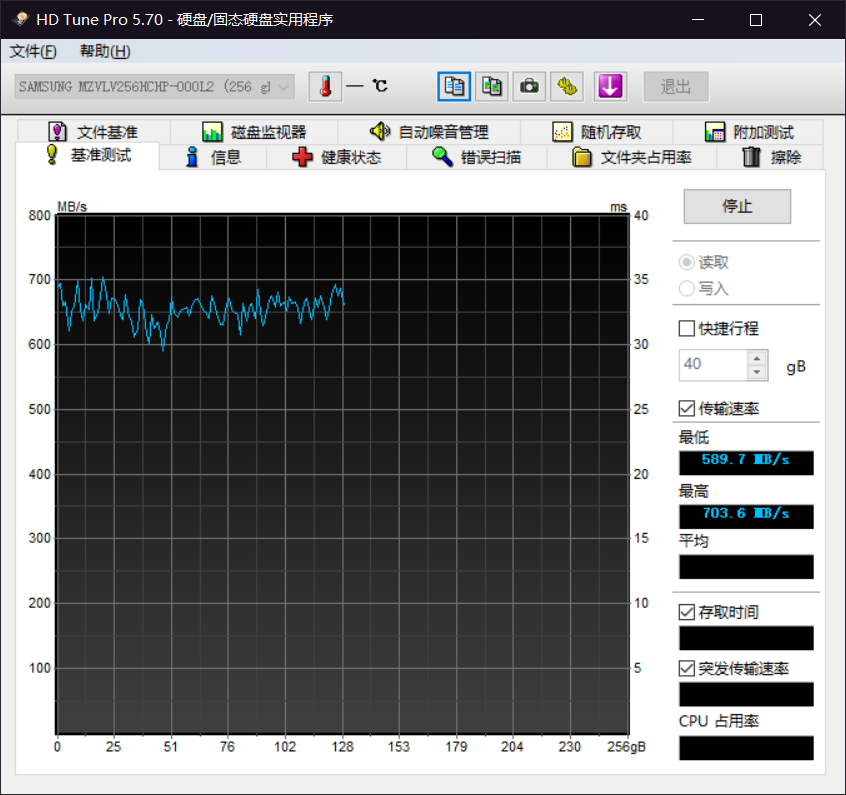Click the purple download arrow icon
The image size is (846, 795).
click(x=610, y=86)
